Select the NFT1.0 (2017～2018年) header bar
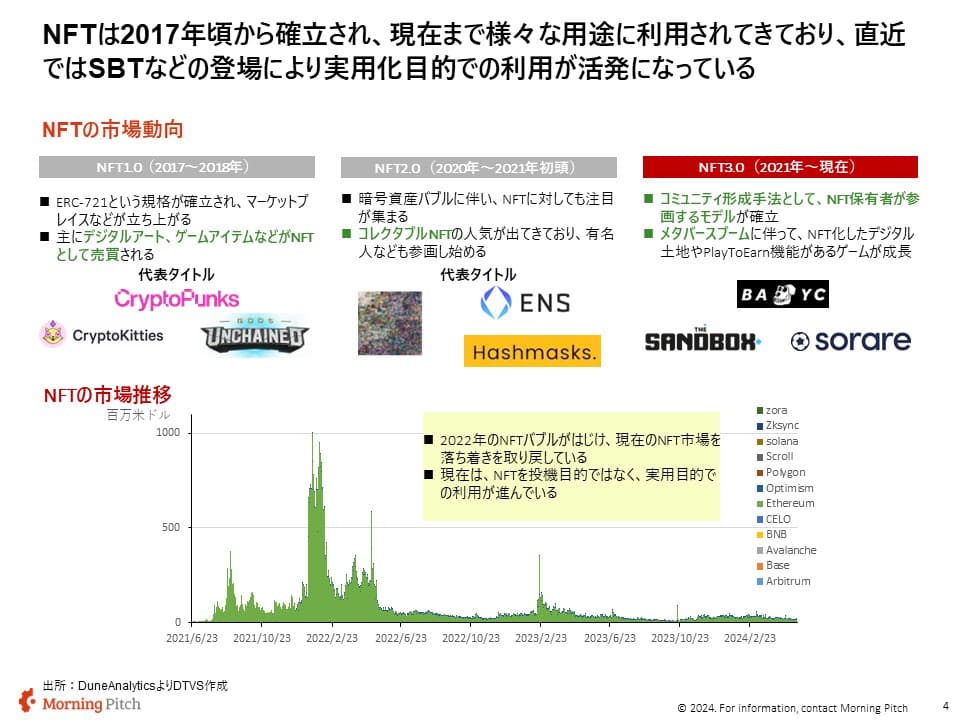960x720 pixels. pyautogui.click(x=177, y=167)
